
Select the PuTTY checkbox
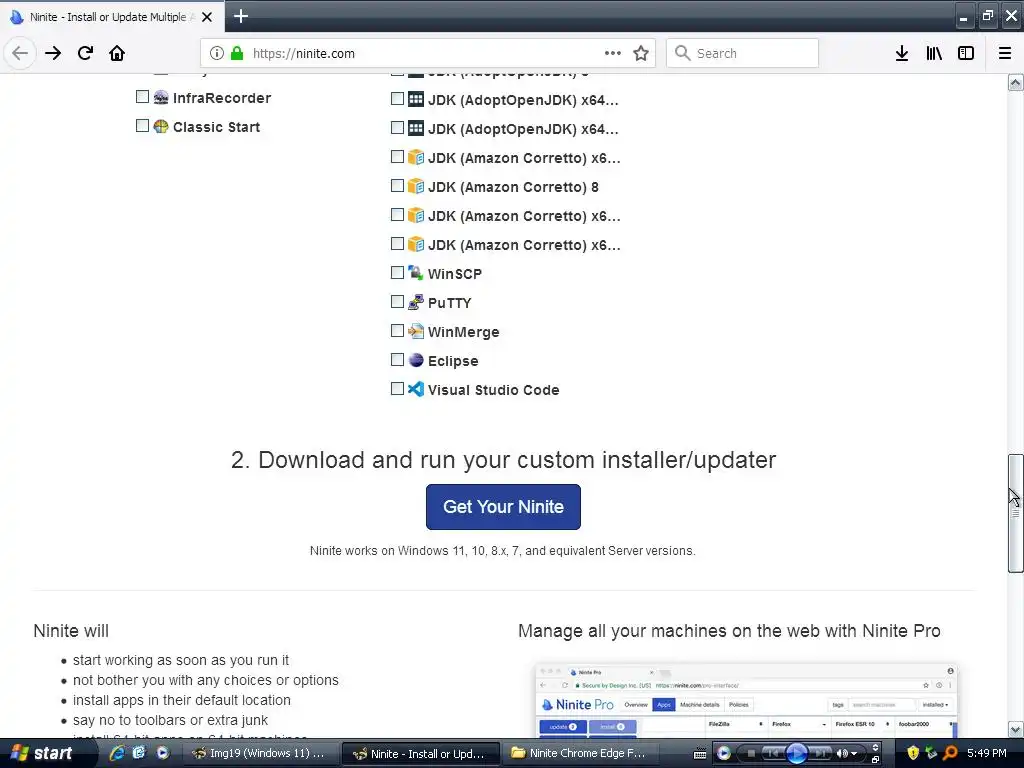pos(397,301)
